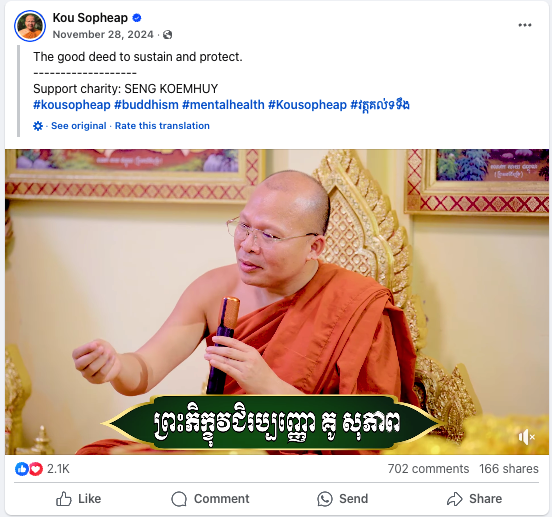This screenshot has width=552, height=517.
Task: View the 166 shares list
Action: [x=509, y=469]
